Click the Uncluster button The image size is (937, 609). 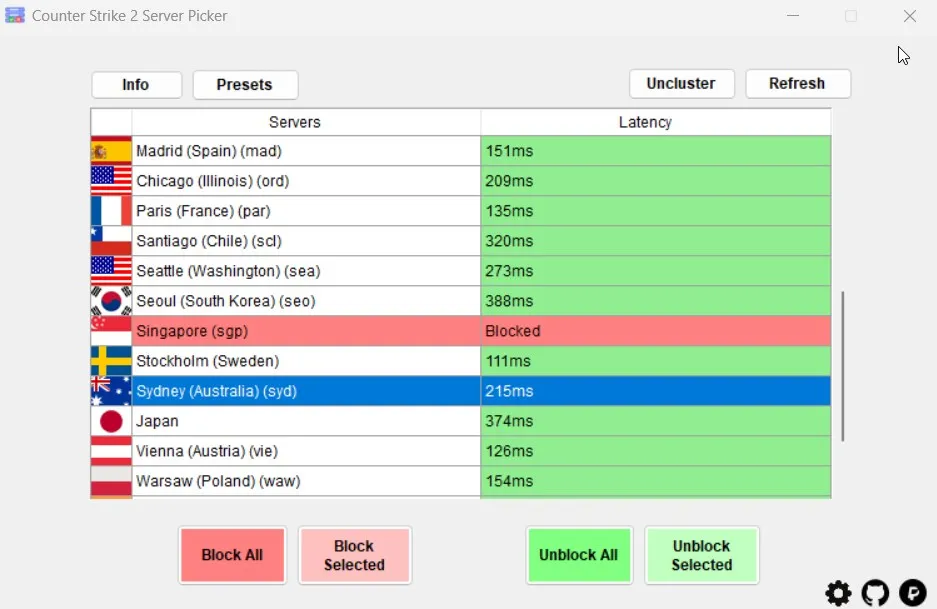681,84
